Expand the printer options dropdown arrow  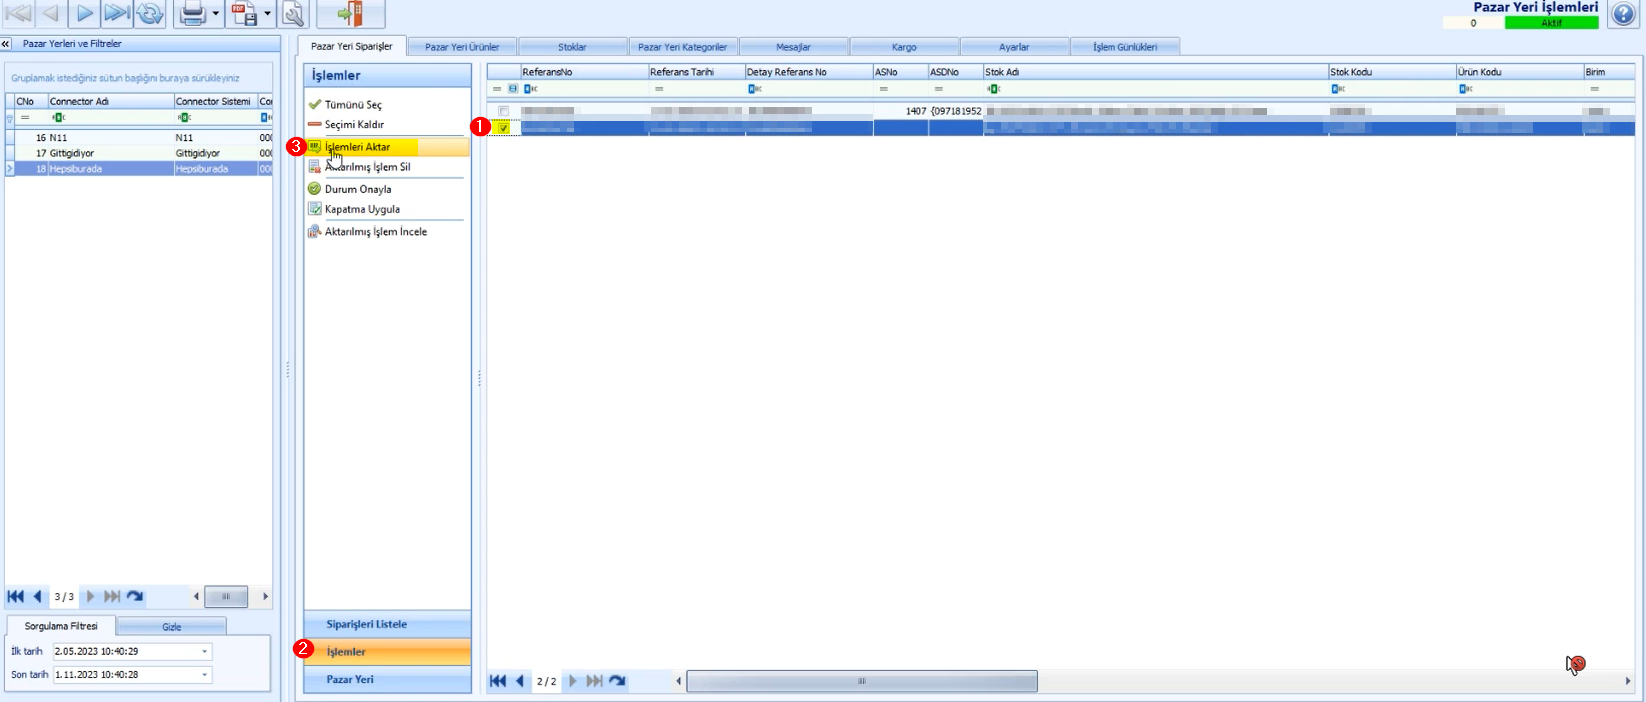click(x=215, y=14)
